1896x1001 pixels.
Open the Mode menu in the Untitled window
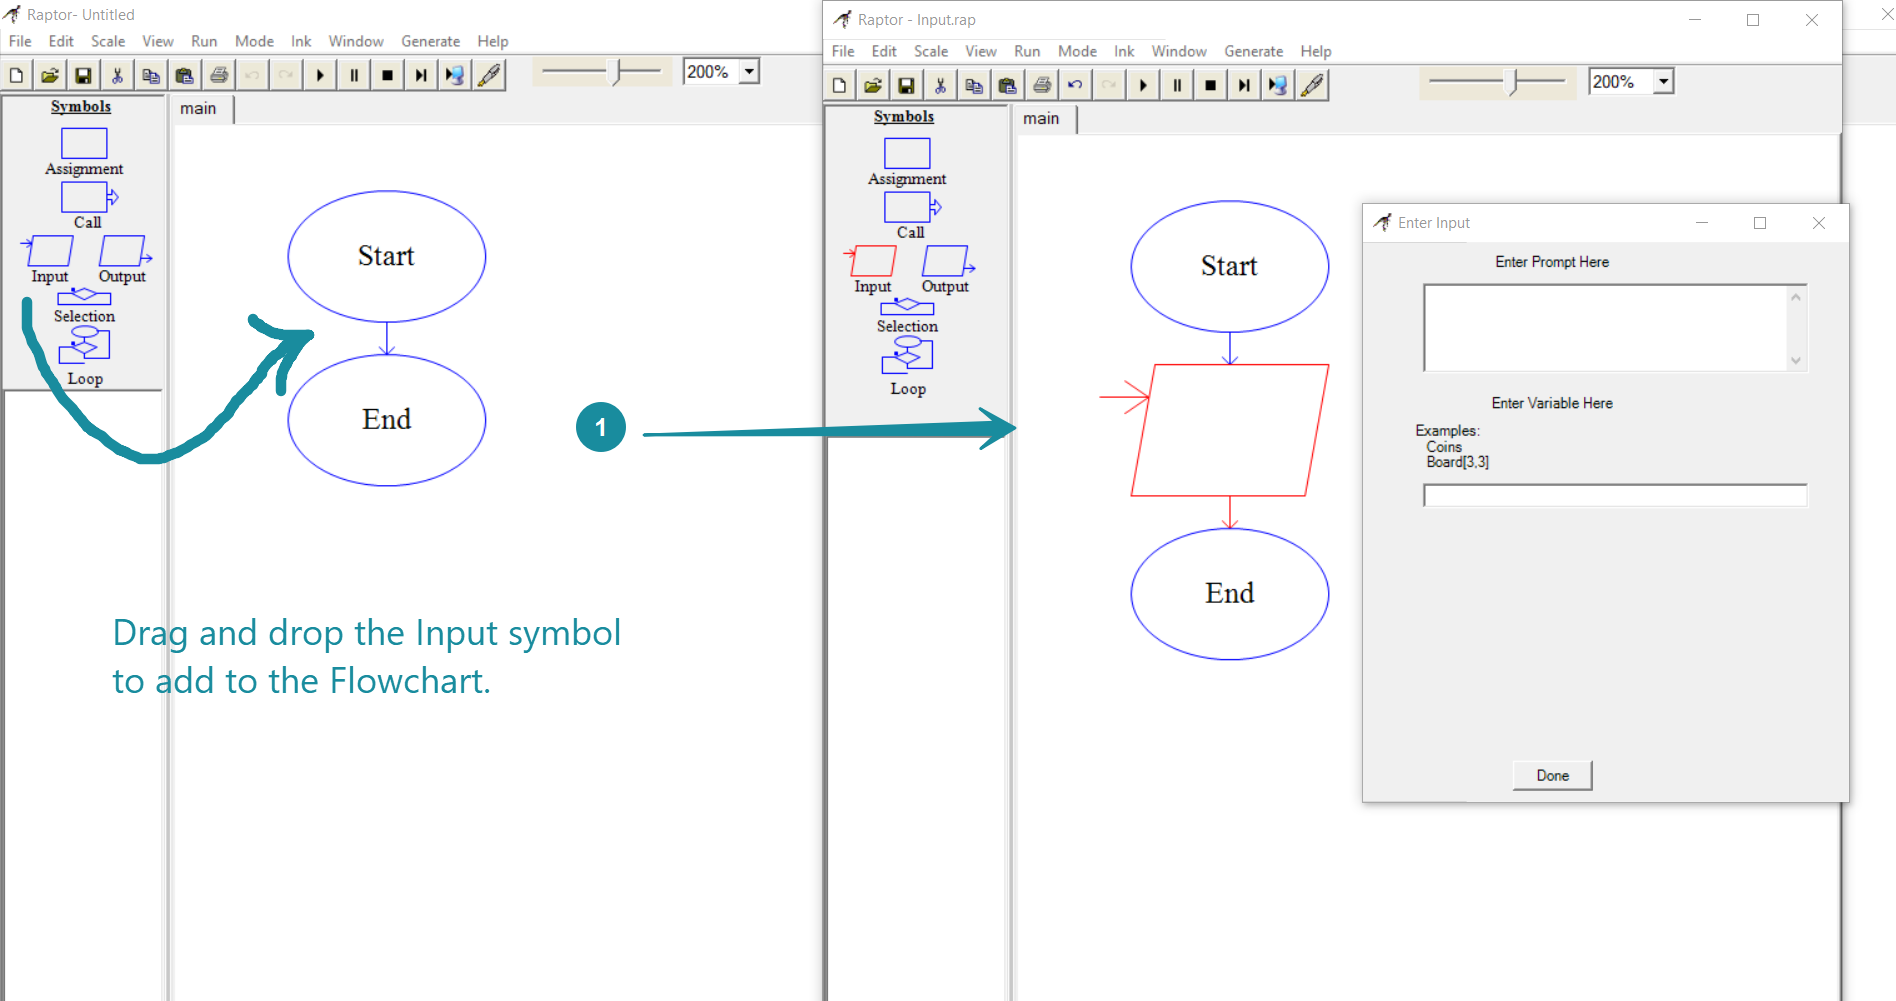[x=254, y=41]
